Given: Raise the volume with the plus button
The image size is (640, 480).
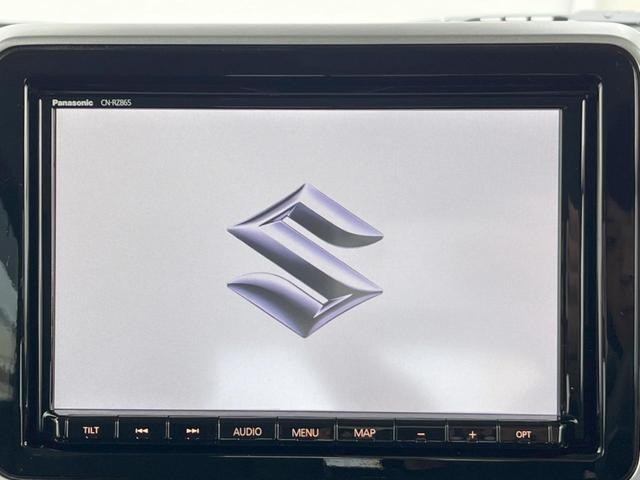Looking at the screenshot, I should (x=472, y=433).
